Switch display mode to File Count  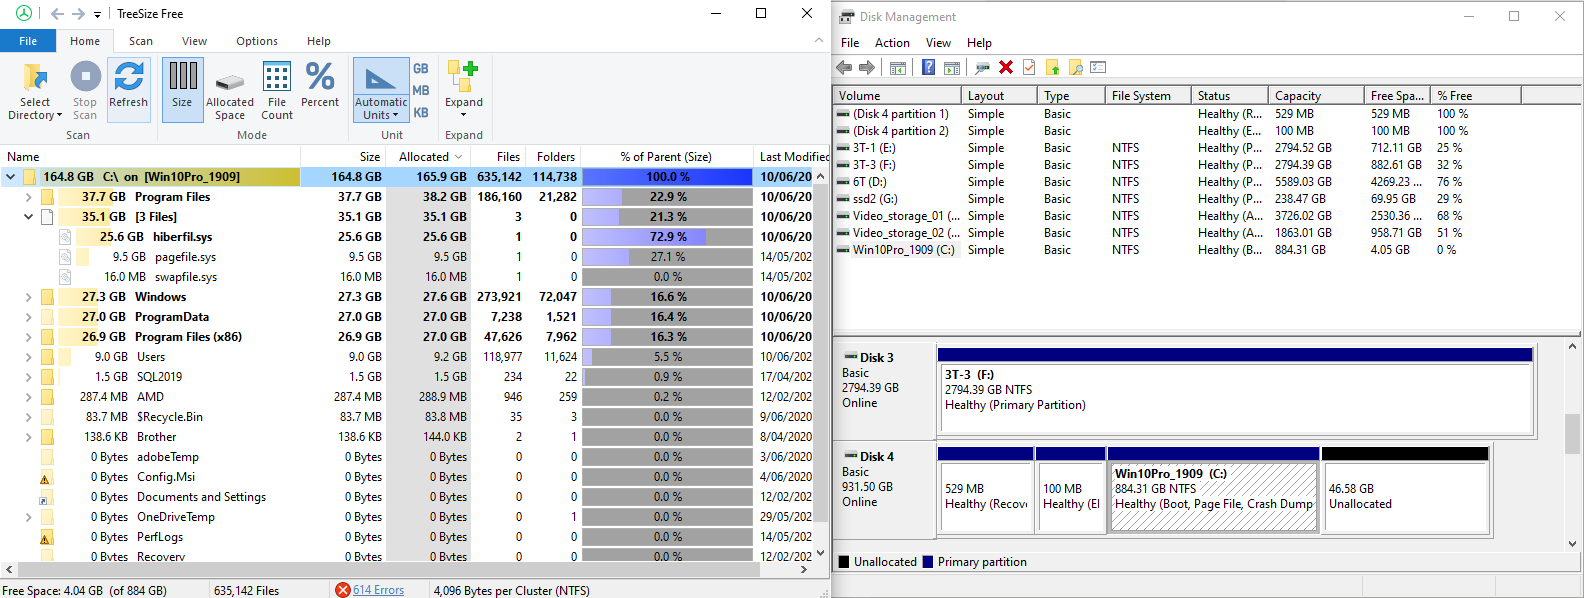click(x=277, y=91)
